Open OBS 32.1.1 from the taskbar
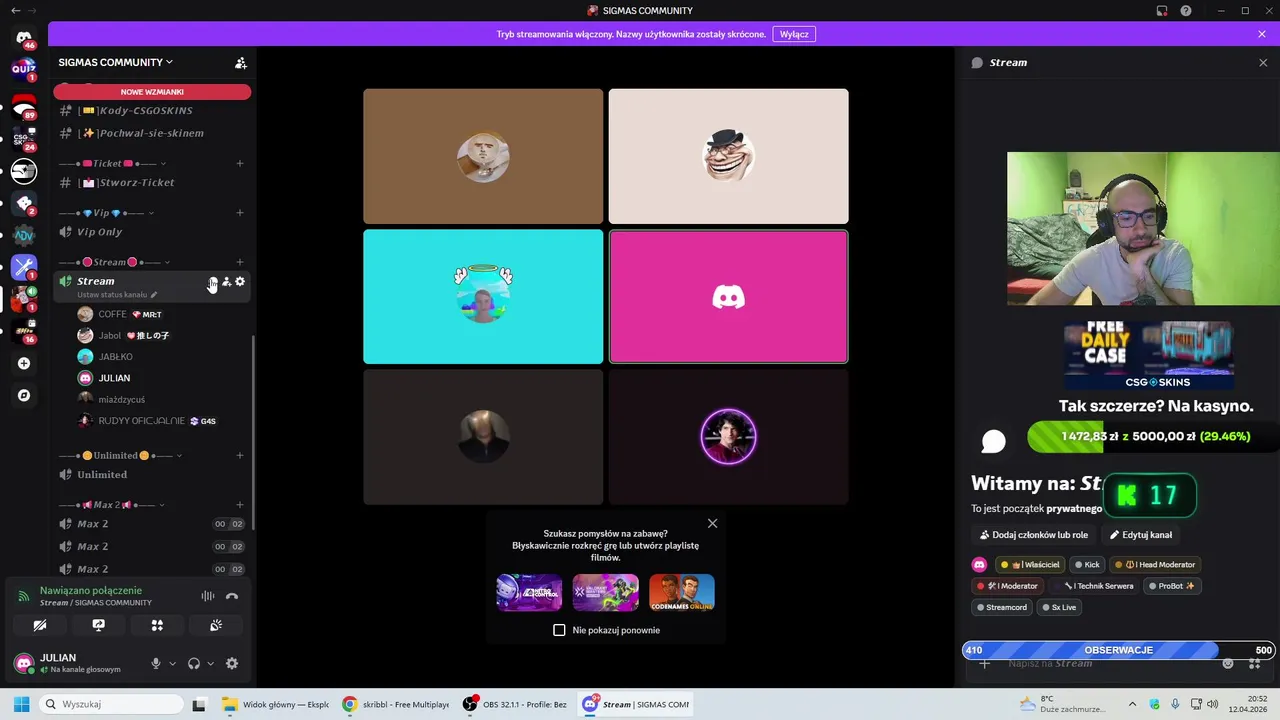Viewport: 1280px width, 720px height. [x=516, y=704]
